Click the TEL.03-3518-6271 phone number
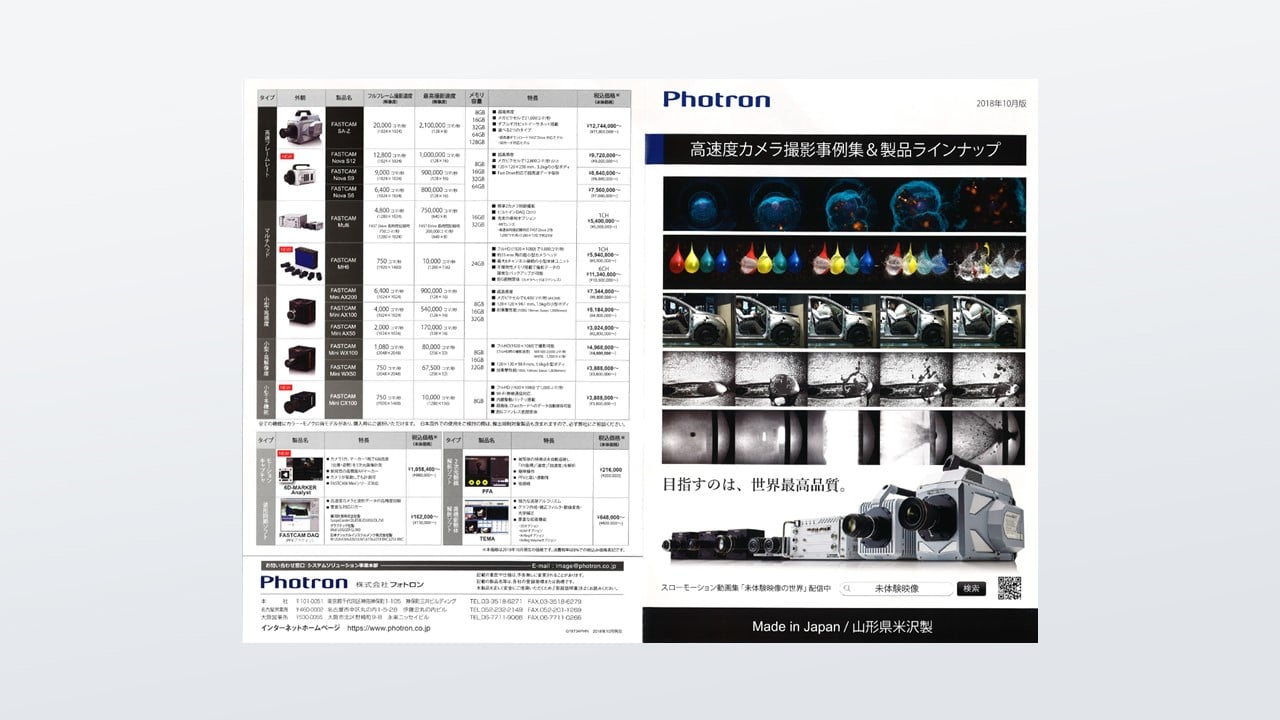 tap(495, 600)
